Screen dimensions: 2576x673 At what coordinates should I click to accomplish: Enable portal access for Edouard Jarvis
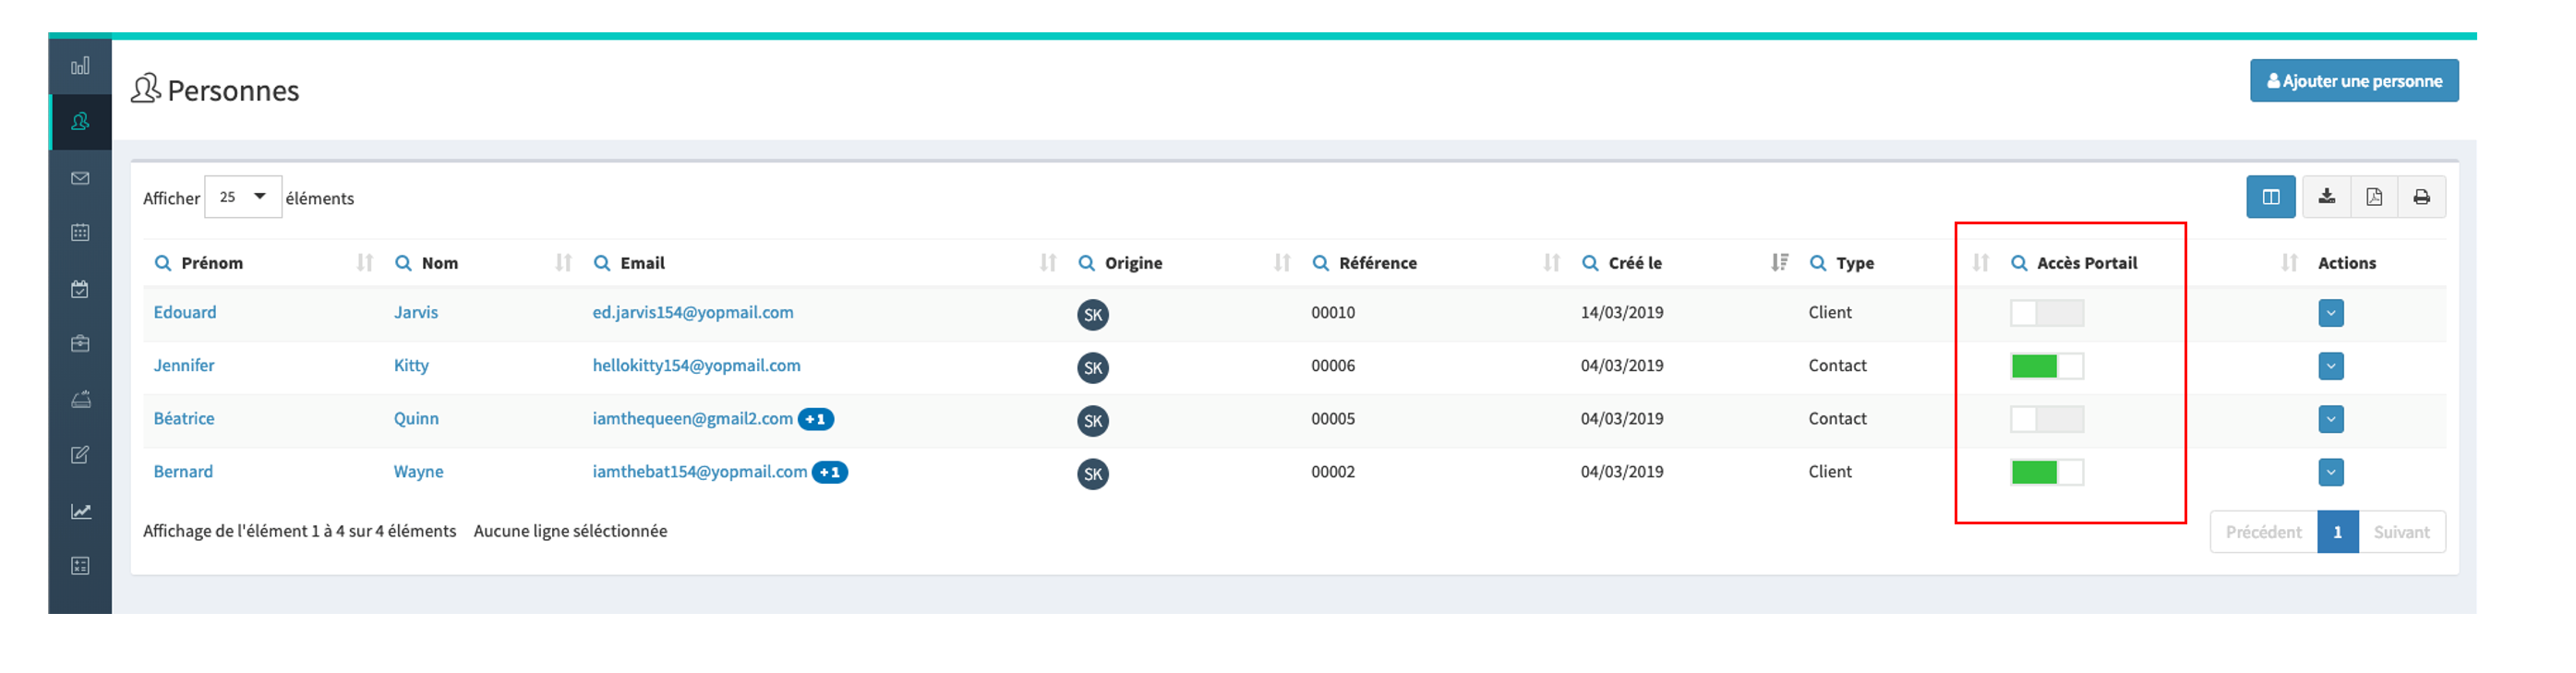(x=2047, y=313)
